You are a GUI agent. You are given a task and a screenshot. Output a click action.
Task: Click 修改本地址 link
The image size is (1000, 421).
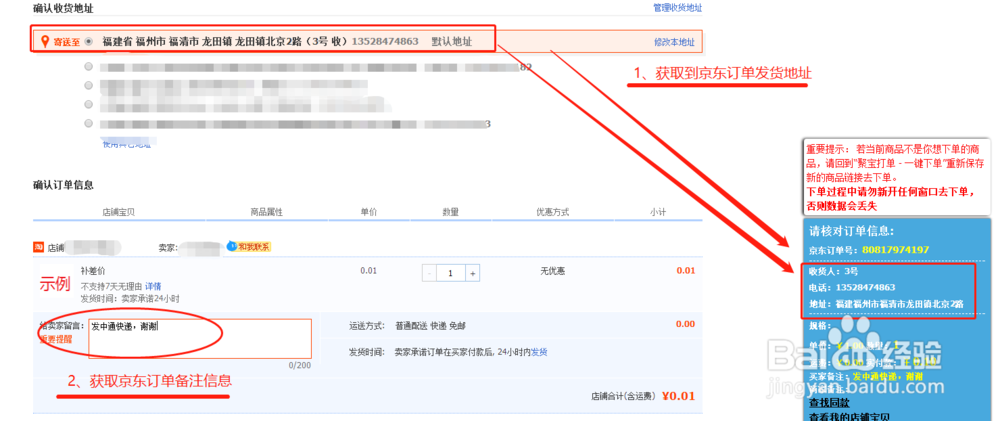[674, 43]
